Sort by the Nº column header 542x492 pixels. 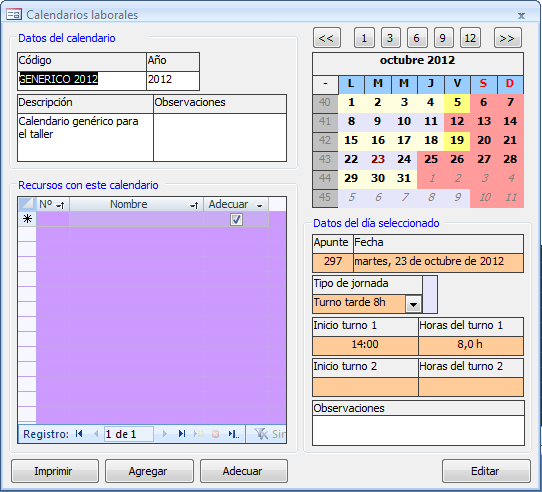pos(53,204)
